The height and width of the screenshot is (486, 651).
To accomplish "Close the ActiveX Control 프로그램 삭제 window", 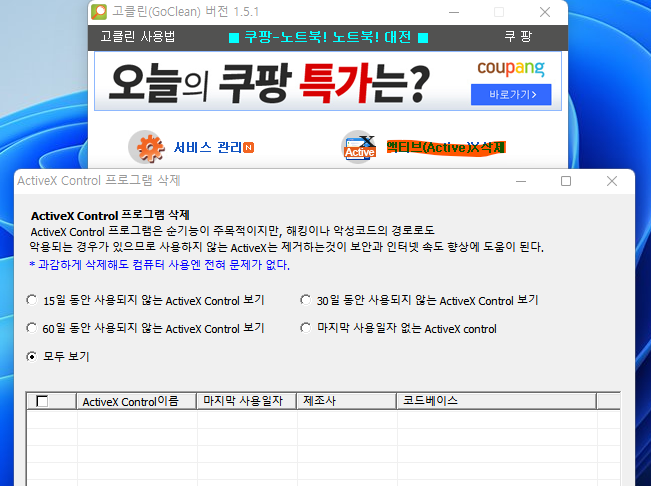I will (x=612, y=181).
